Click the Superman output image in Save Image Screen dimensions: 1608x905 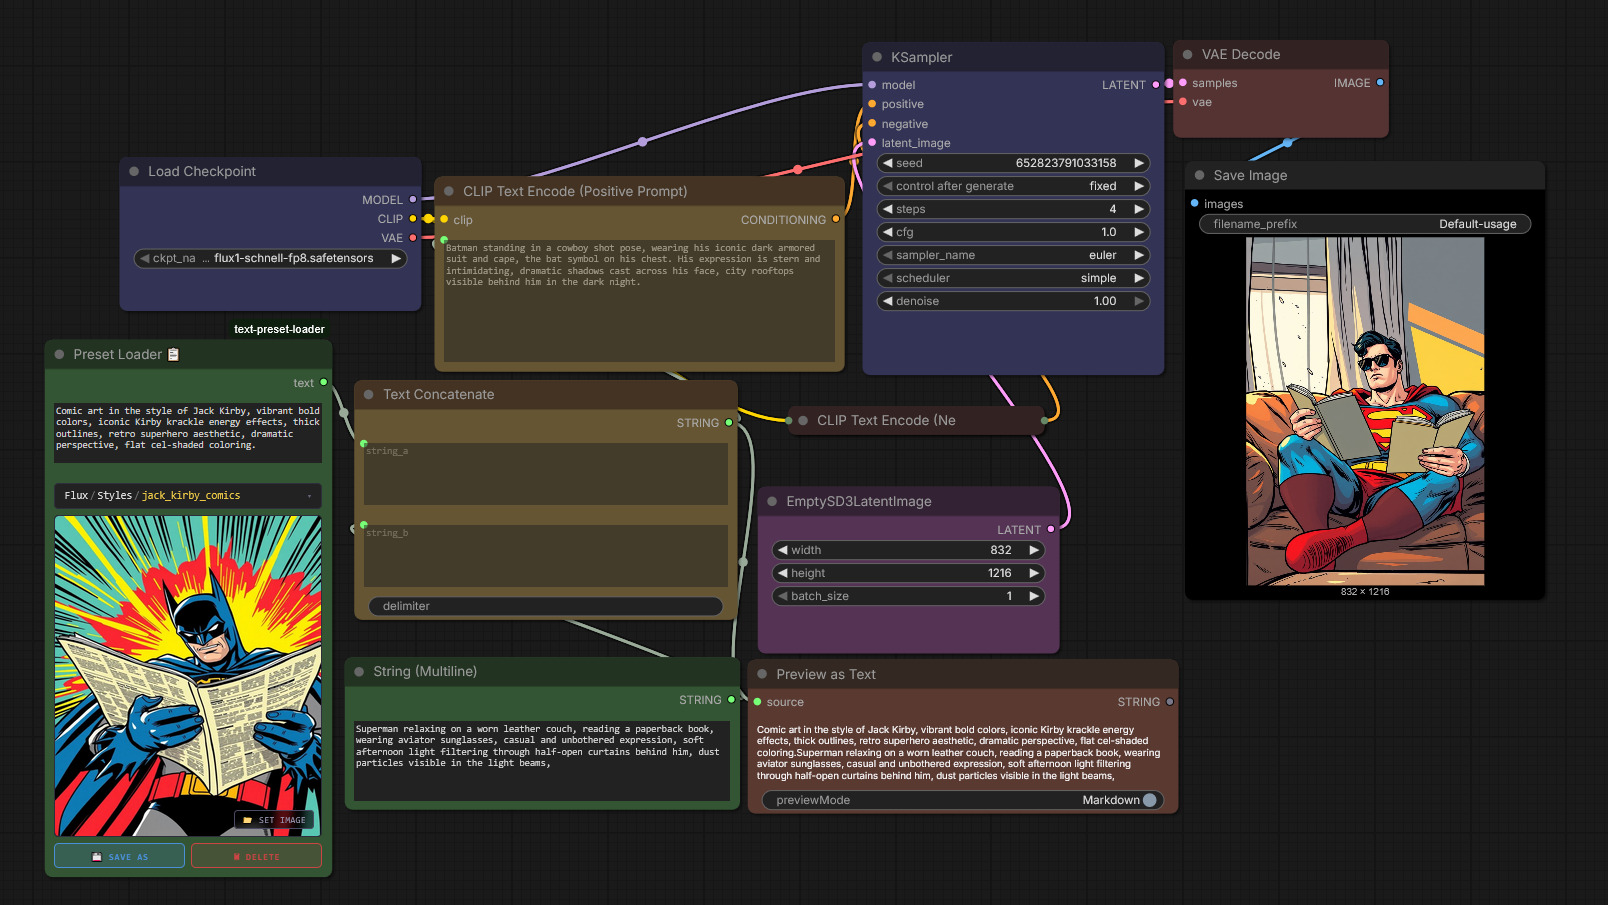click(1365, 411)
